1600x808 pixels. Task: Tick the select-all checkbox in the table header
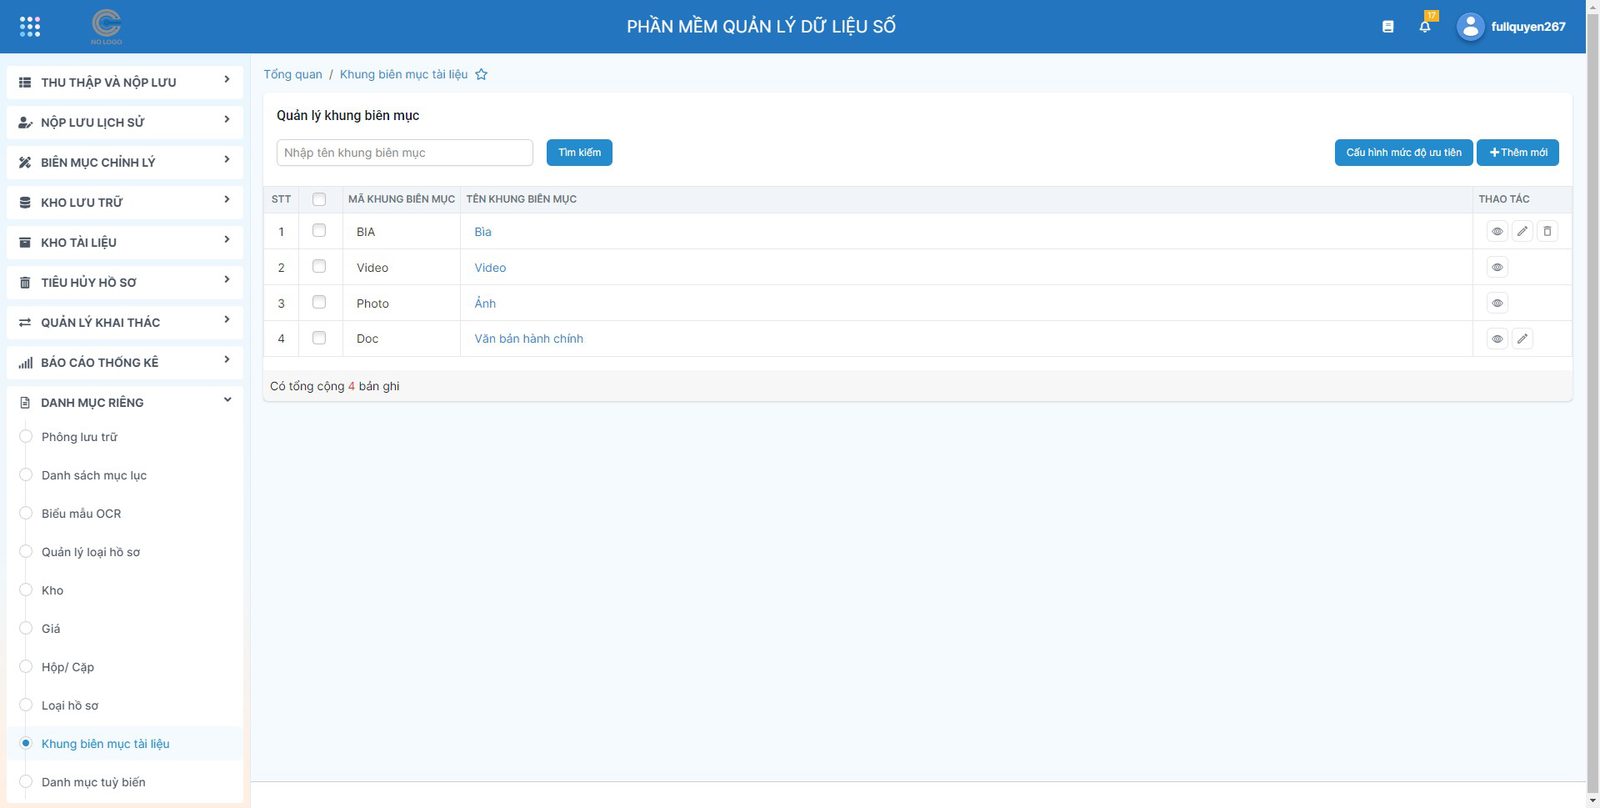319,199
